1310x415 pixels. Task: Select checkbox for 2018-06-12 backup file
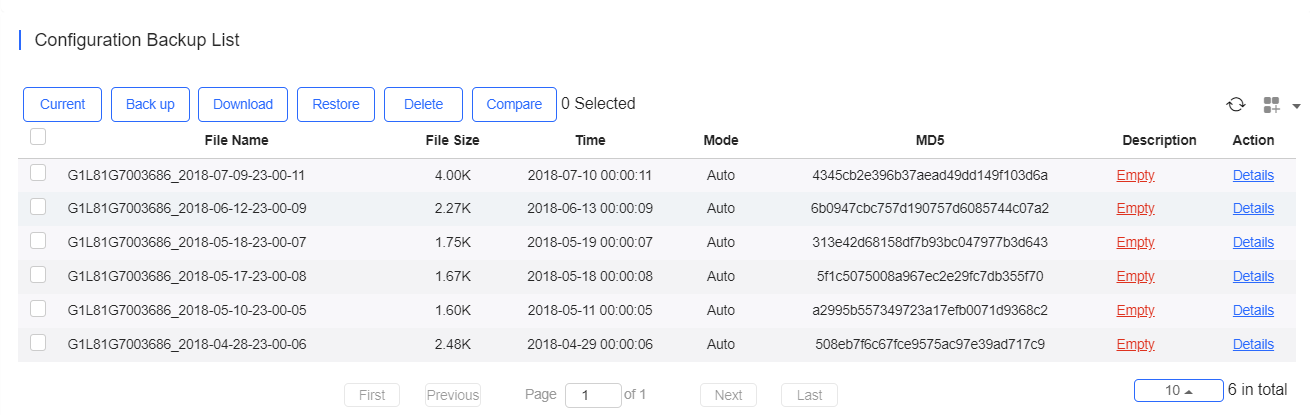click(x=38, y=207)
